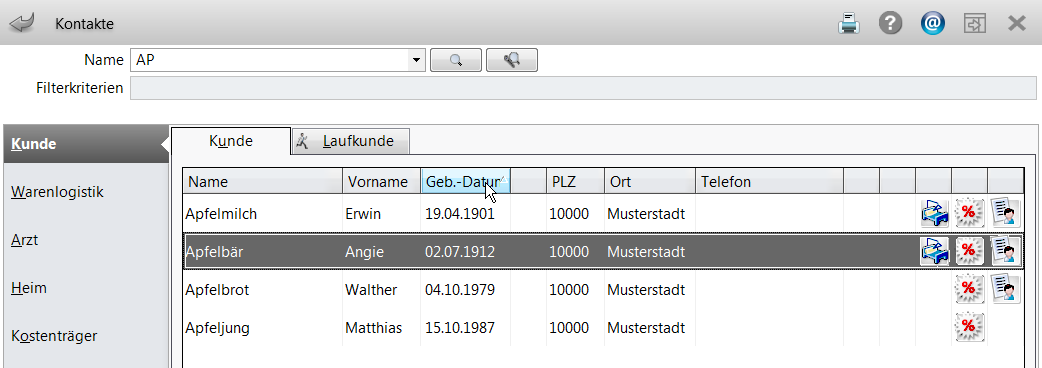
Task: Open extended search with binoculars icon
Action: click(x=512, y=60)
